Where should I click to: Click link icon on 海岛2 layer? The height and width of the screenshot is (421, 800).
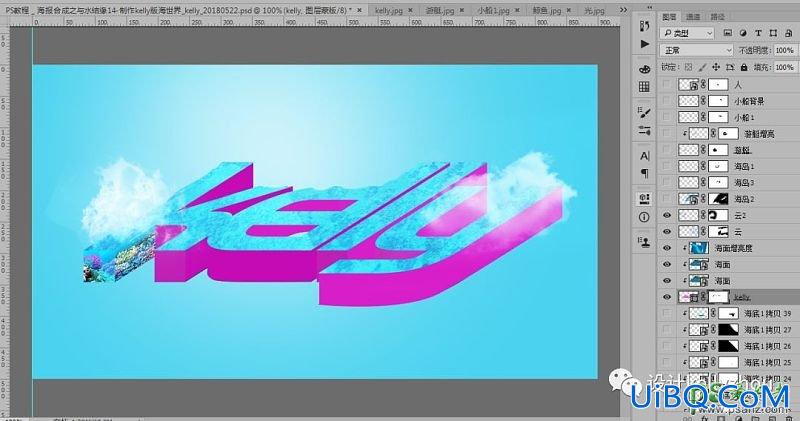tap(704, 199)
